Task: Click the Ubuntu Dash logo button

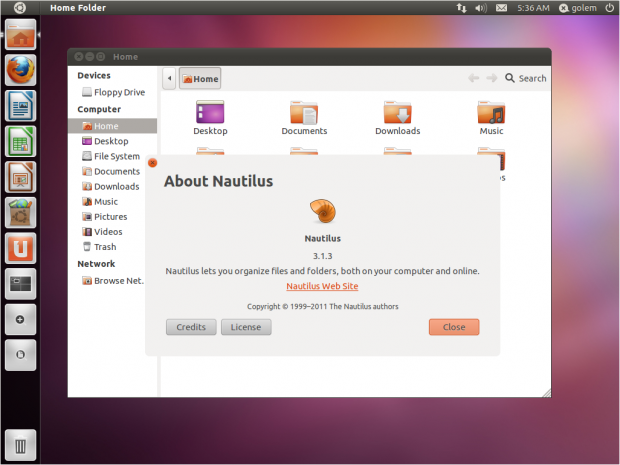Action: click(19, 8)
